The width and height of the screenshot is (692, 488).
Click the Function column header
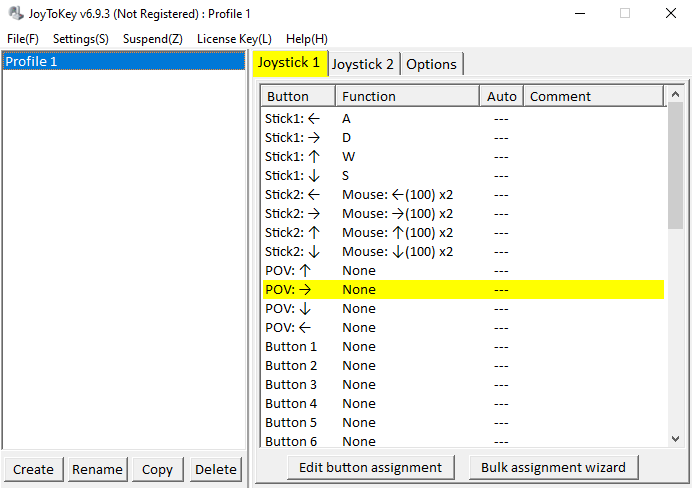point(407,96)
